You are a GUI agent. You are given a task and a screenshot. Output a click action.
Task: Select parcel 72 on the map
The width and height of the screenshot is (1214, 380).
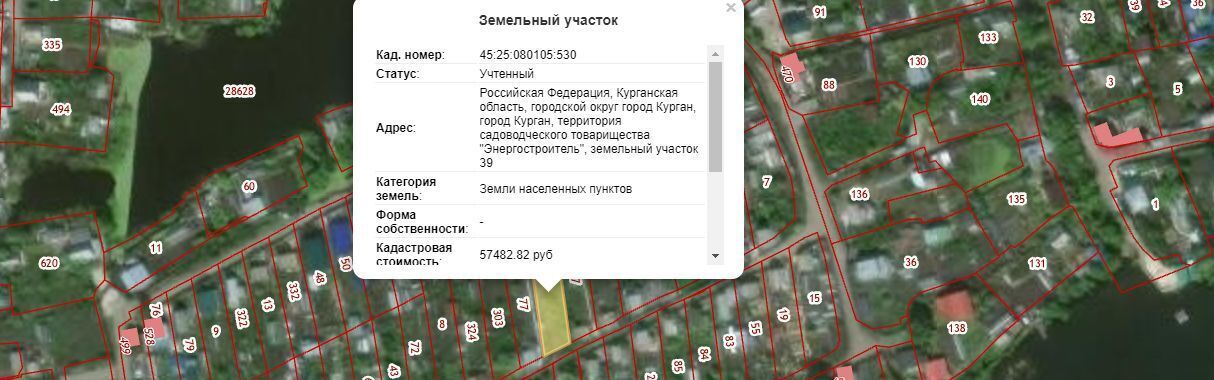tap(414, 348)
